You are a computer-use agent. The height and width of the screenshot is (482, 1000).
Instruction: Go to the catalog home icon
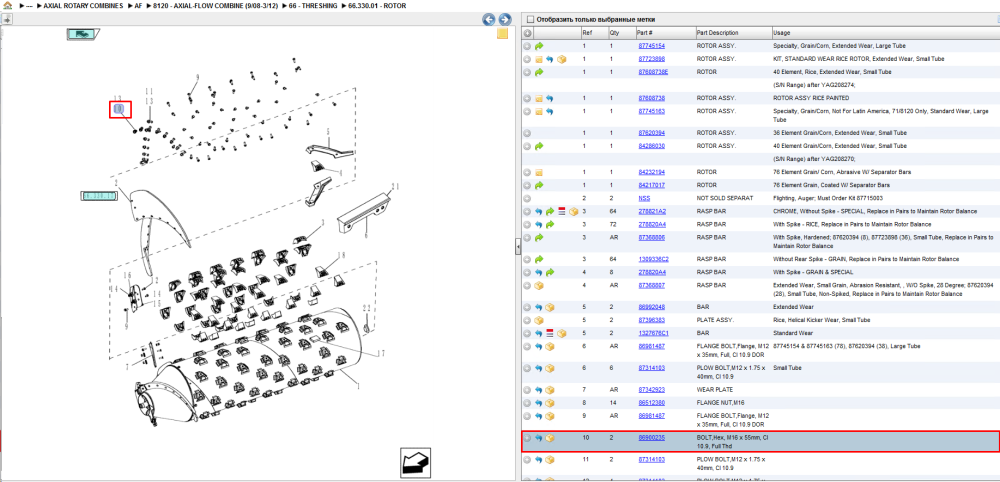(7, 5)
